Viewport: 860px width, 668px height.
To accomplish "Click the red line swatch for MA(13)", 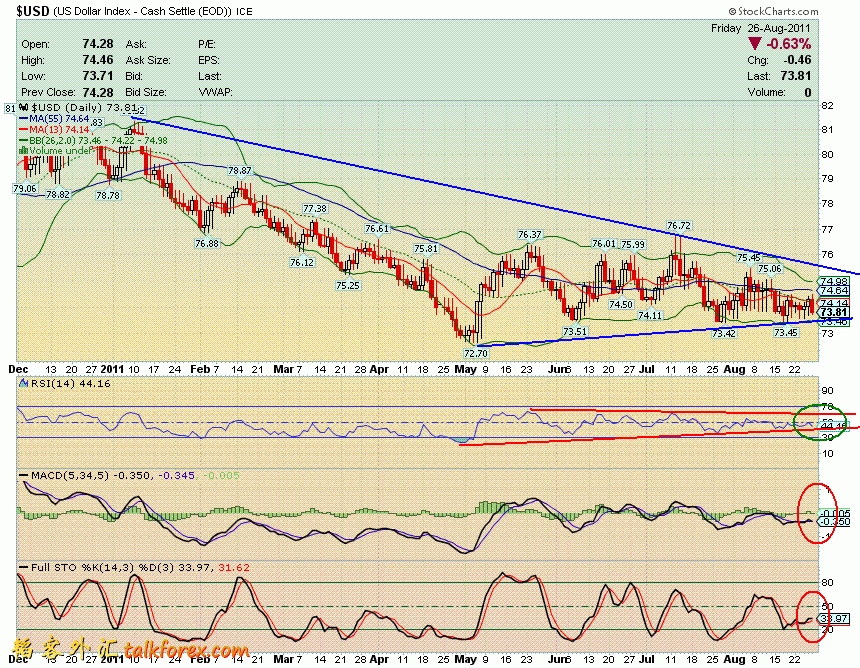I will [24, 129].
